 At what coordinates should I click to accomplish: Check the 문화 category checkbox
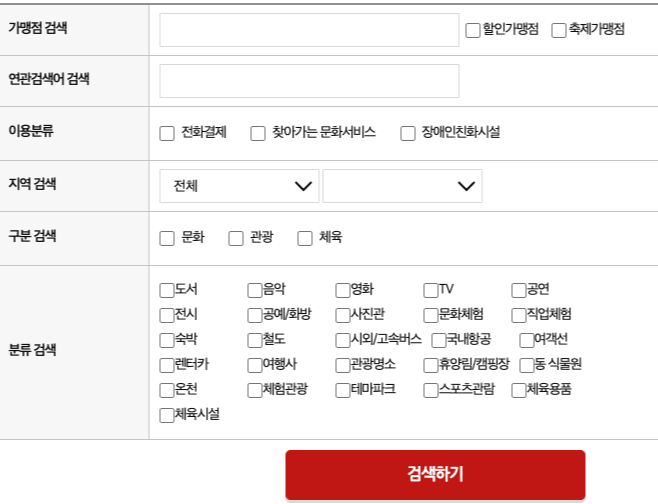[167, 238]
